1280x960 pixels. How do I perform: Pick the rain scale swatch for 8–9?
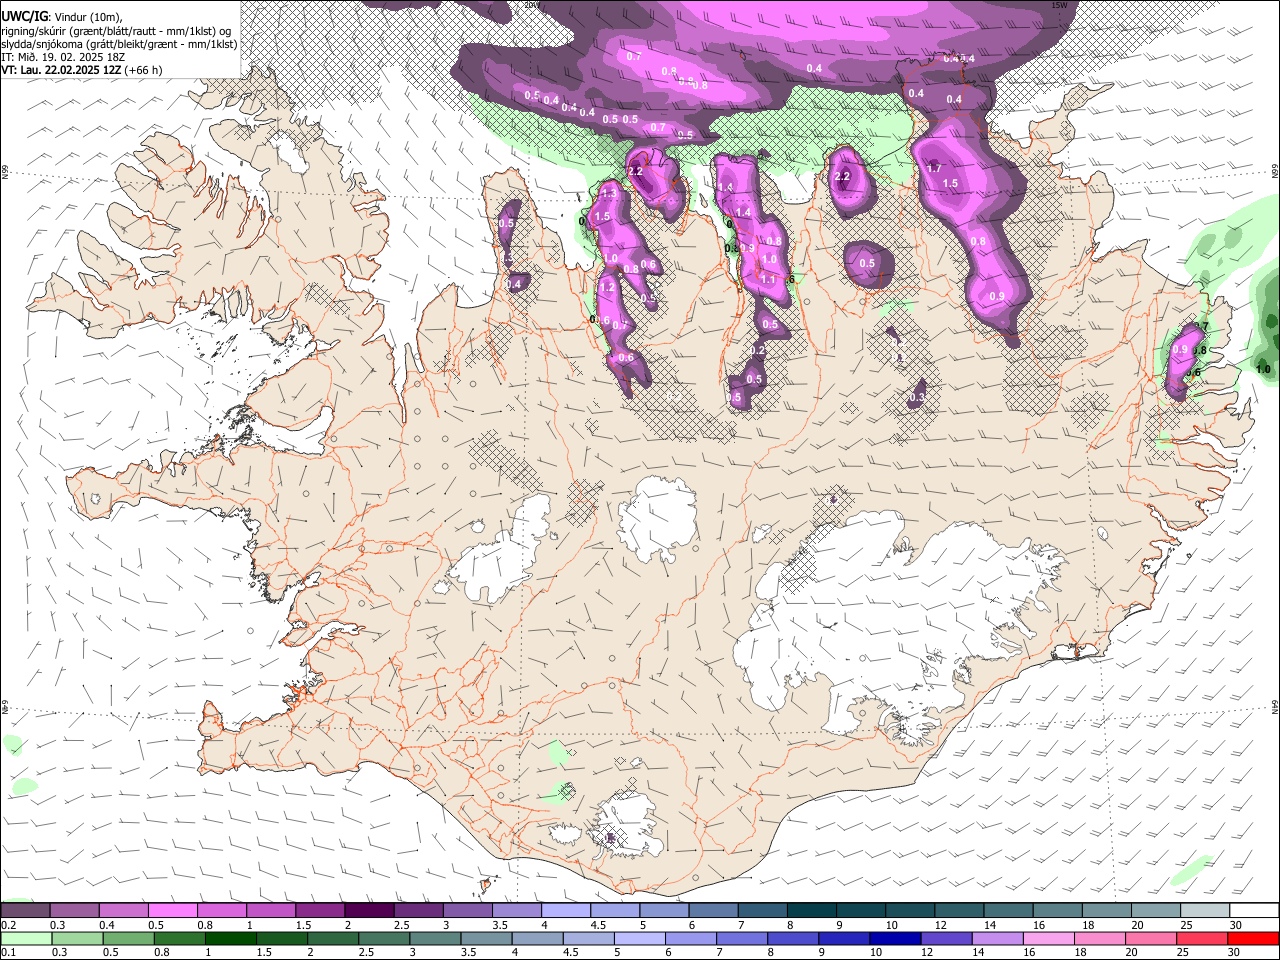(x=791, y=938)
